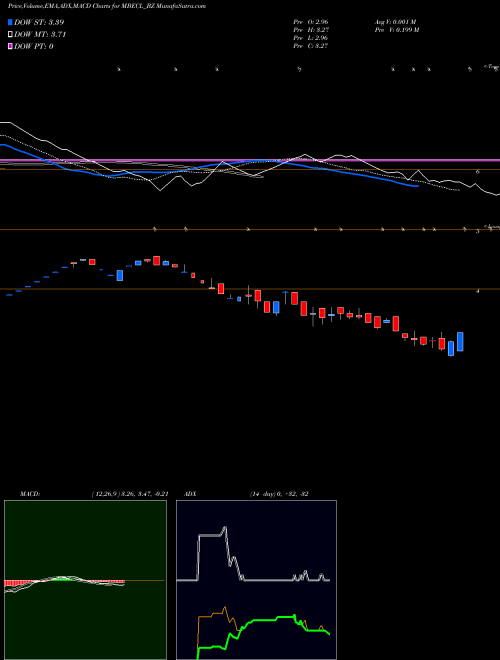Click the magenta DOW PT legend swatch
Image resolution: width=500 pixels, height=660 pixels.
10,46
